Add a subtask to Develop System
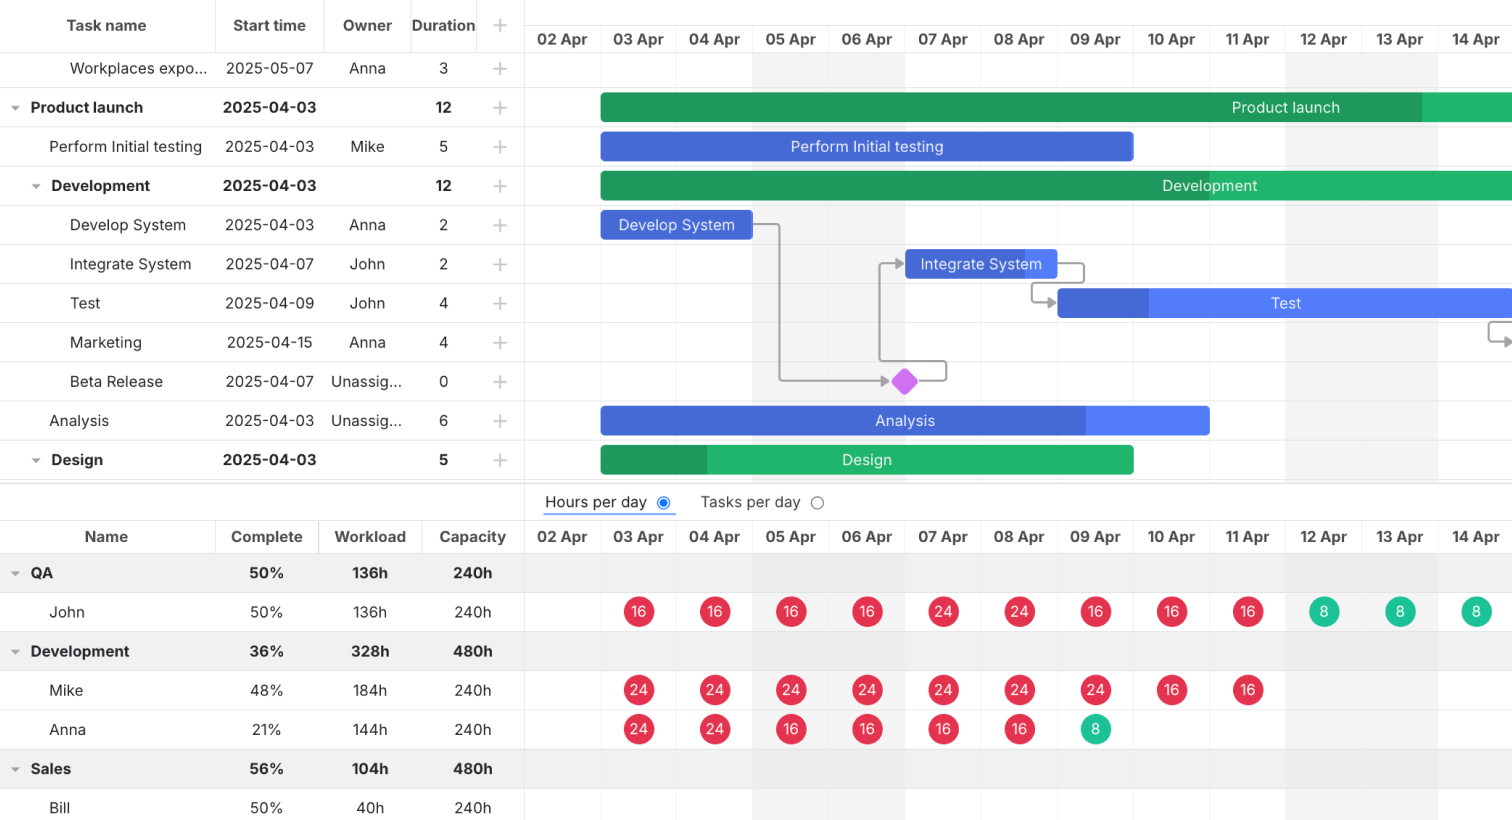 coord(500,225)
